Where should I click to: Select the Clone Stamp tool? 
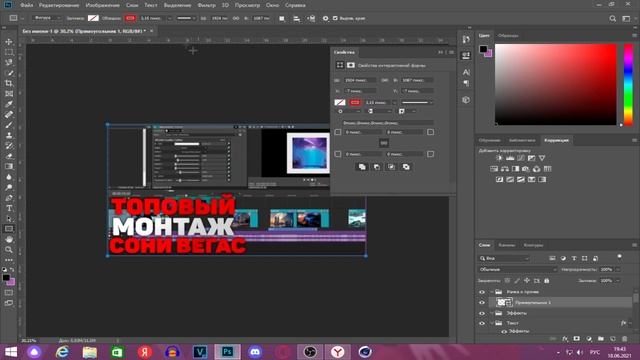click(9, 135)
